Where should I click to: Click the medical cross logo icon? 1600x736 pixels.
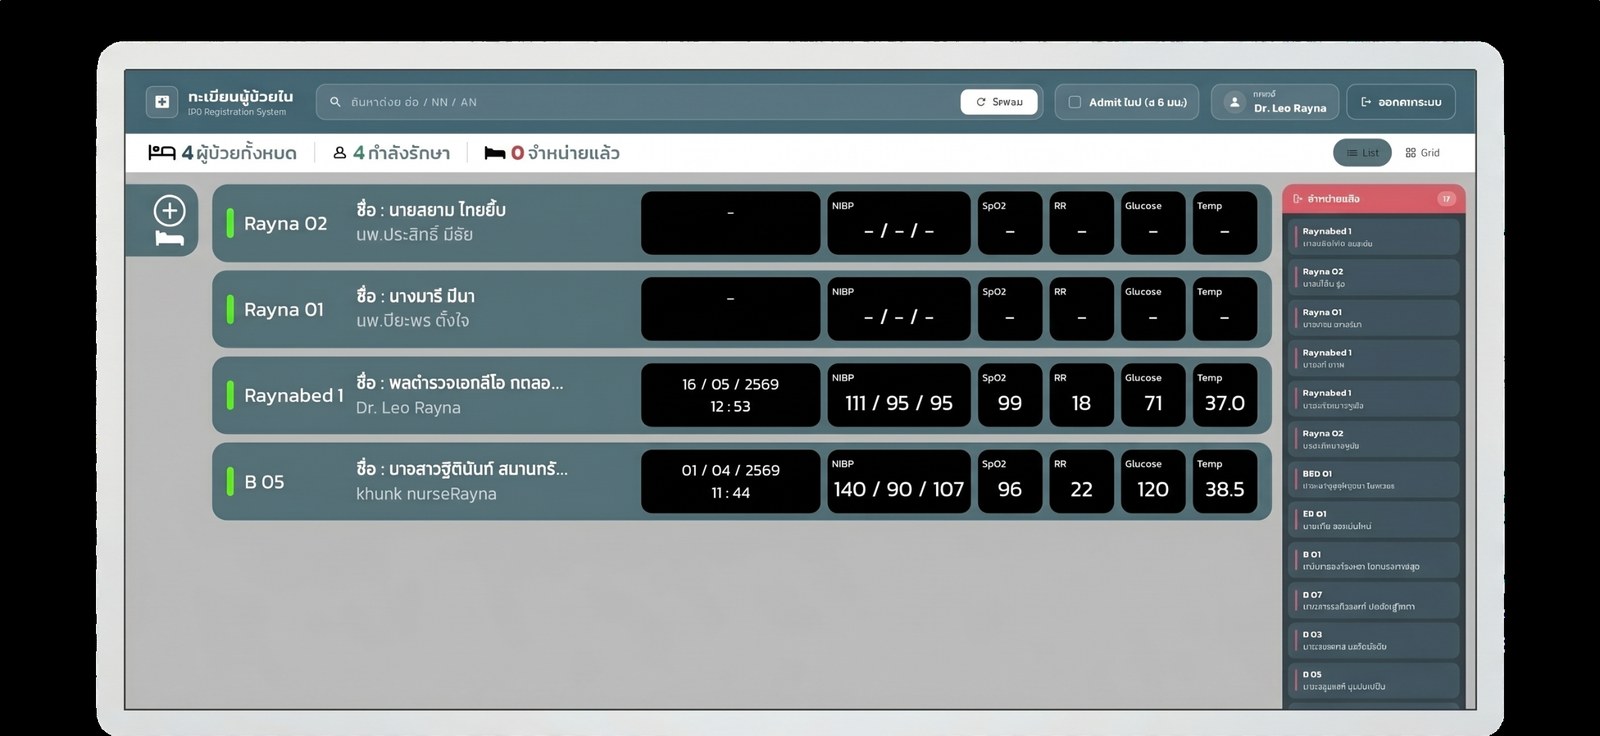click(162, 102)
